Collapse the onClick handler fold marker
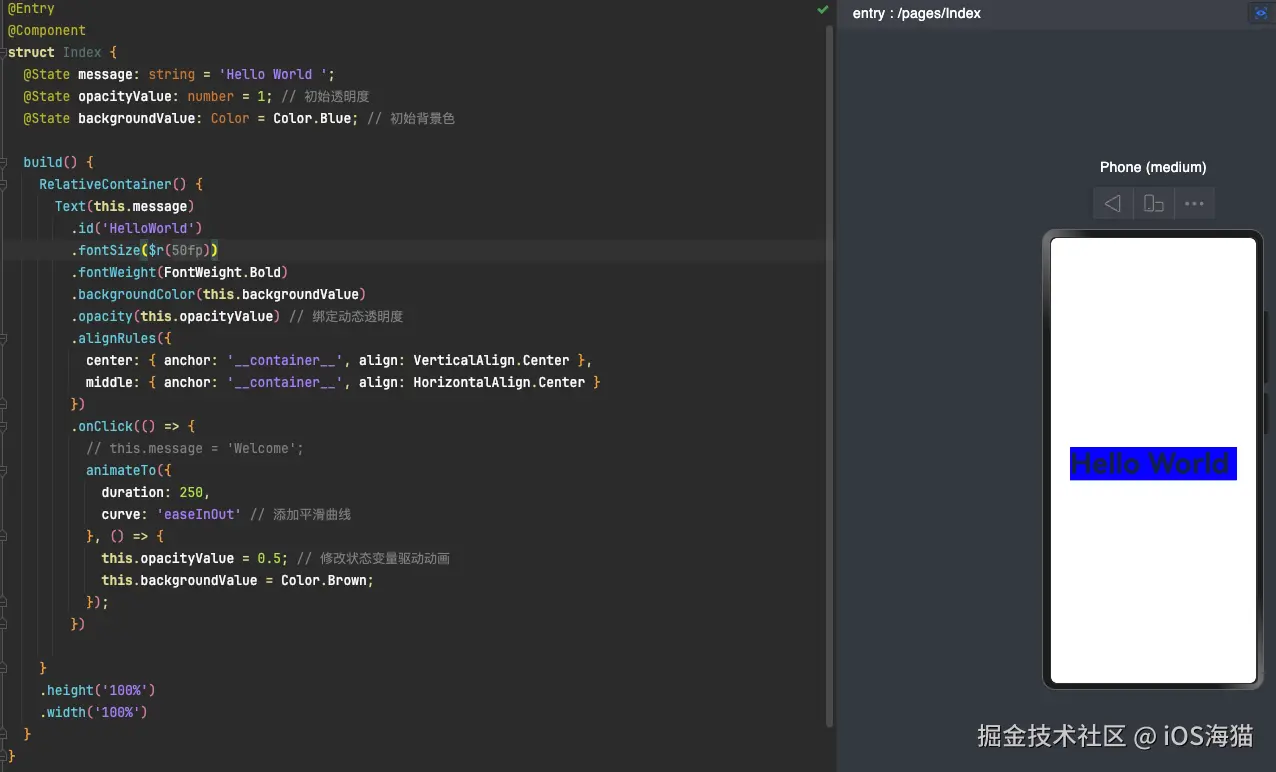The height and width of the screenshot is (772, 1276). pyautogui.click(x=3, y=426)
